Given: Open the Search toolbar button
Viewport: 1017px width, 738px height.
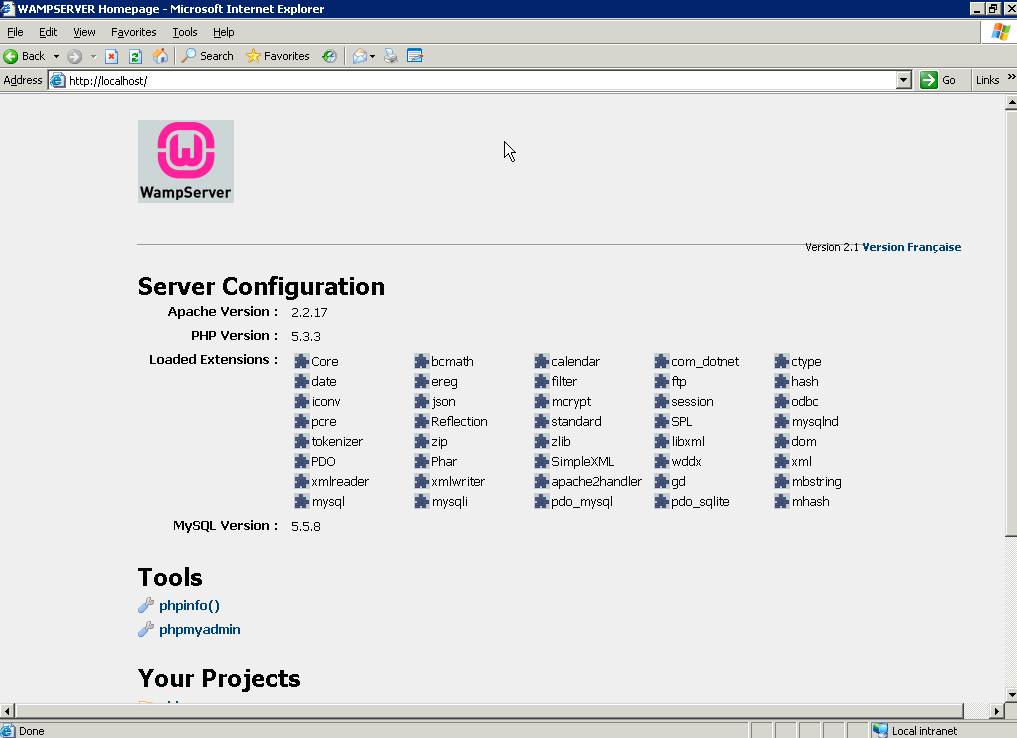Looking at the screenshot, I should [208, 56].
